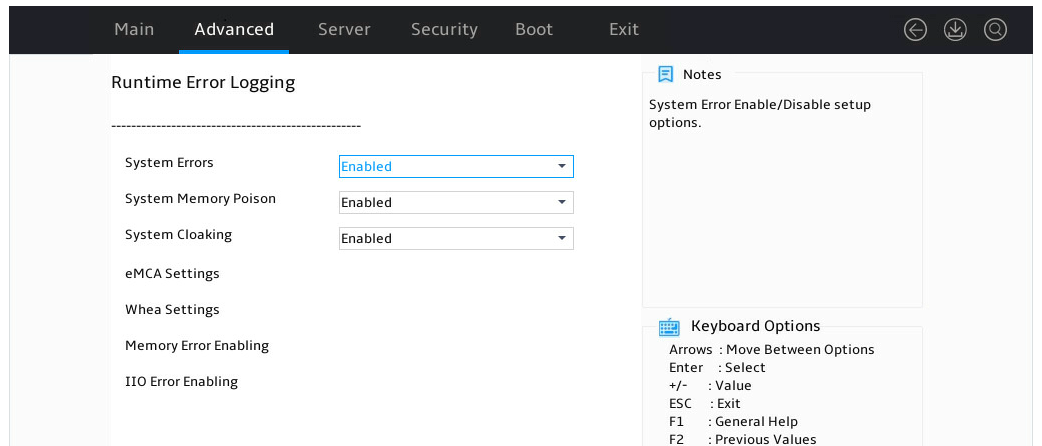Select the Advanced tab

point(234,29)
